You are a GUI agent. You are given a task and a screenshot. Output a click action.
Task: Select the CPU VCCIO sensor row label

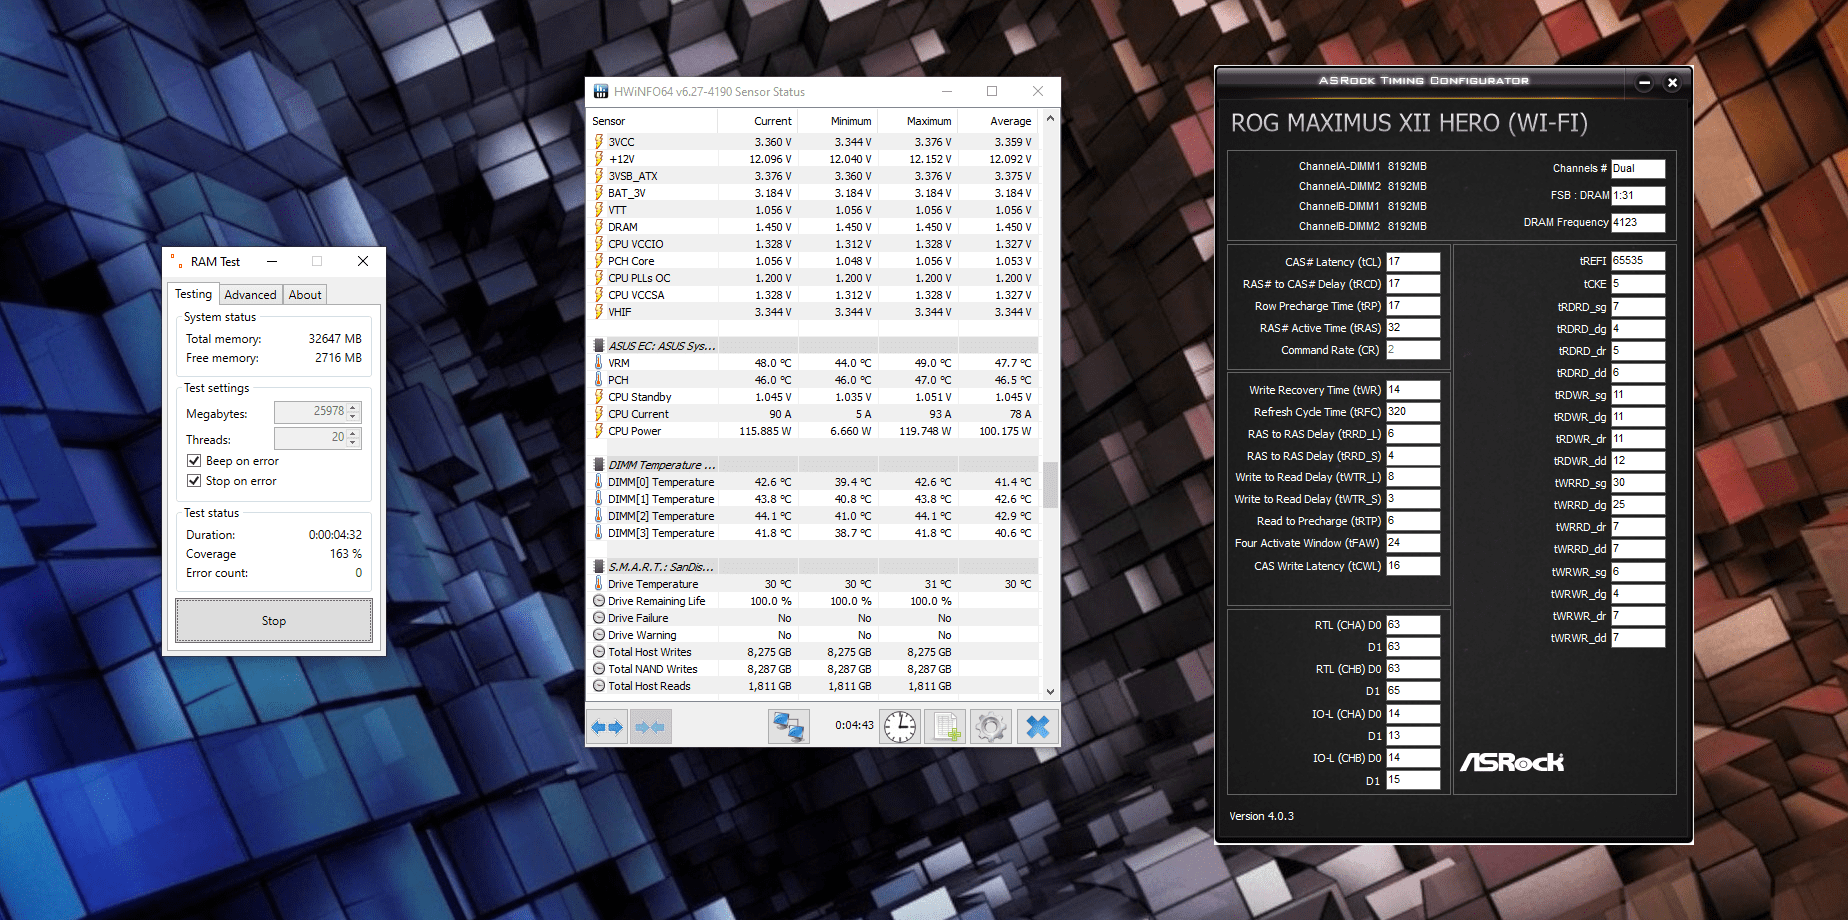[636, 244]
